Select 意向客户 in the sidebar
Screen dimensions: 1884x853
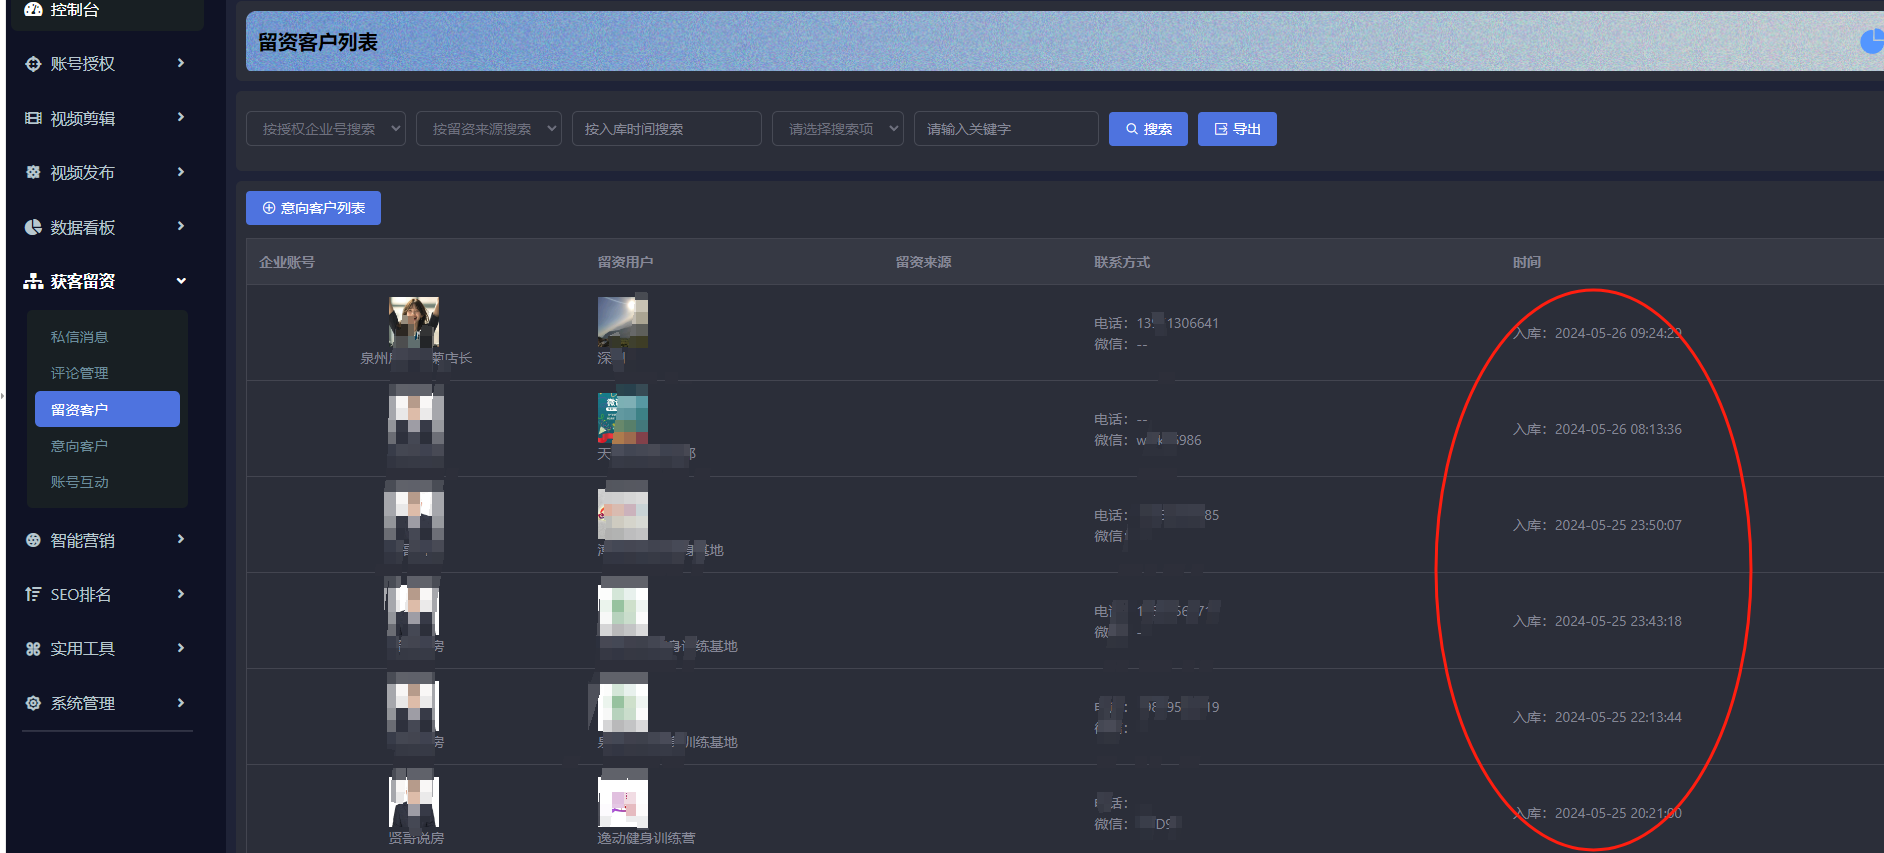click(x=80, y=446)
